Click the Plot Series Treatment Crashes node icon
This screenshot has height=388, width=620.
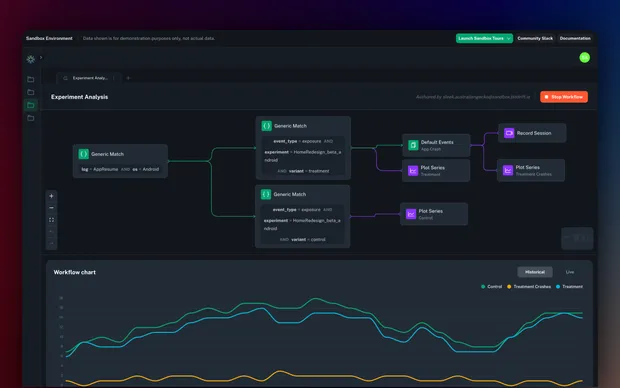coord(508,170)
